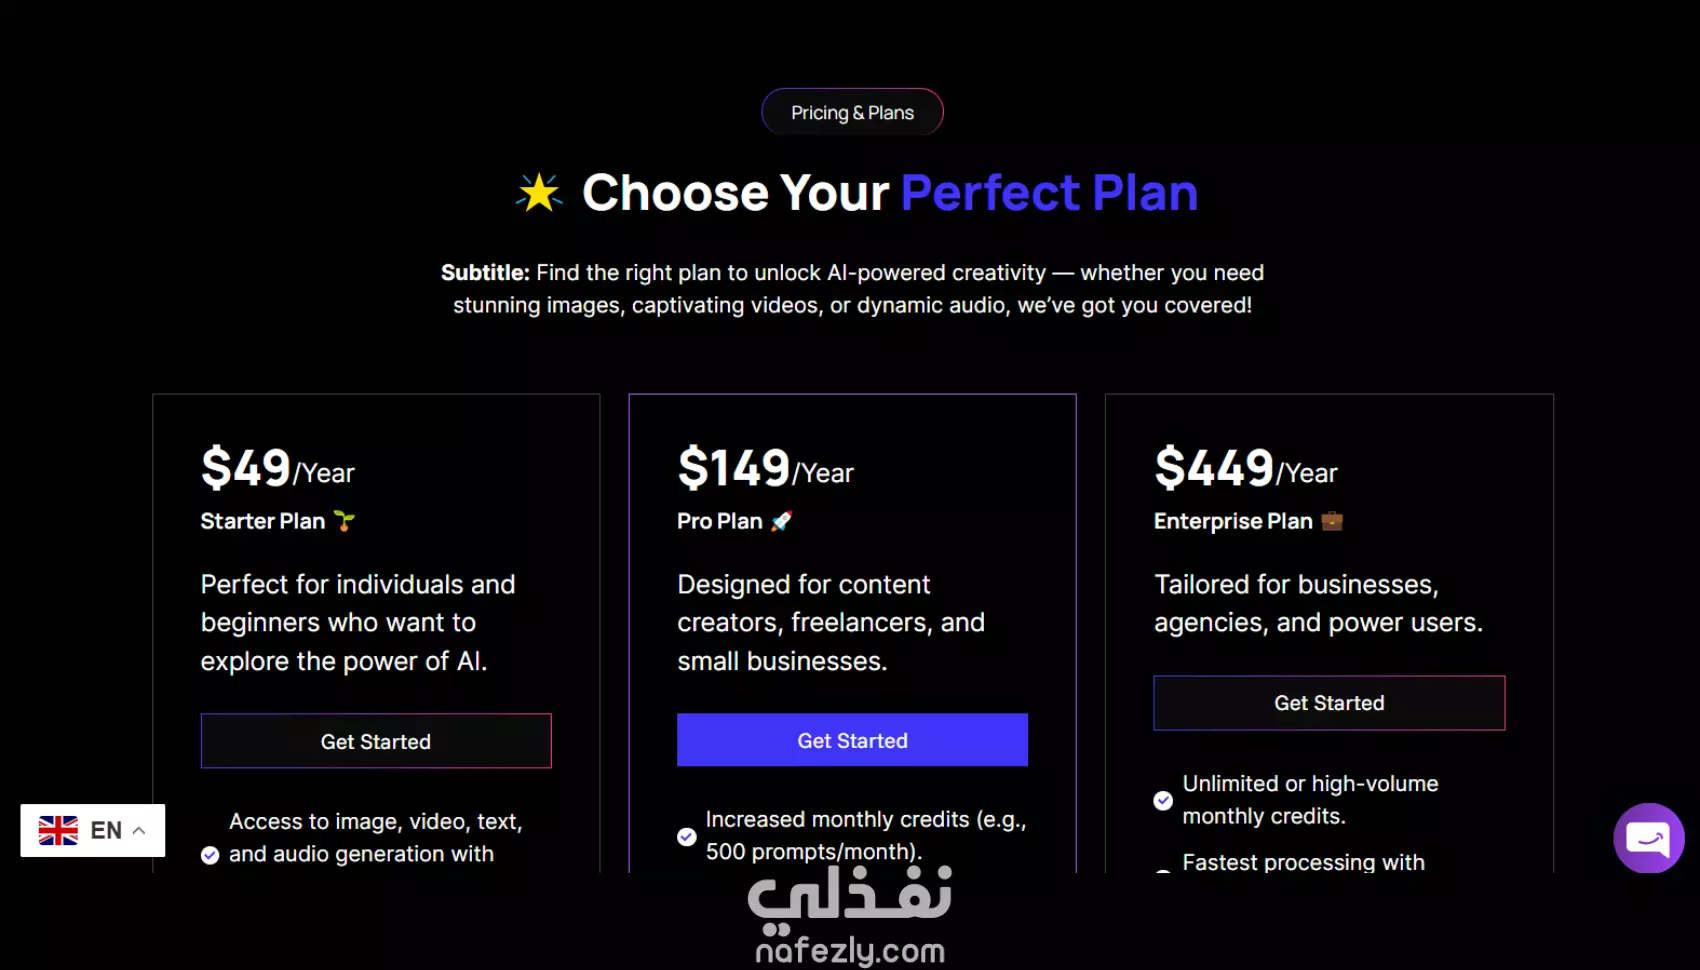The height and width of the screenshot is (970, 1700).
Task: Click the Arabic nafezly logo
Action: (x=850, y=893)
